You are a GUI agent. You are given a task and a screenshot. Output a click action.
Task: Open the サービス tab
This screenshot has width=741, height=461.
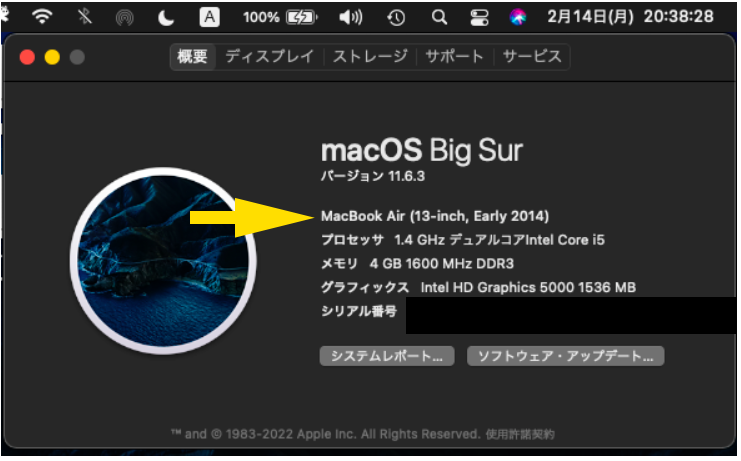(x=532, y=57)
